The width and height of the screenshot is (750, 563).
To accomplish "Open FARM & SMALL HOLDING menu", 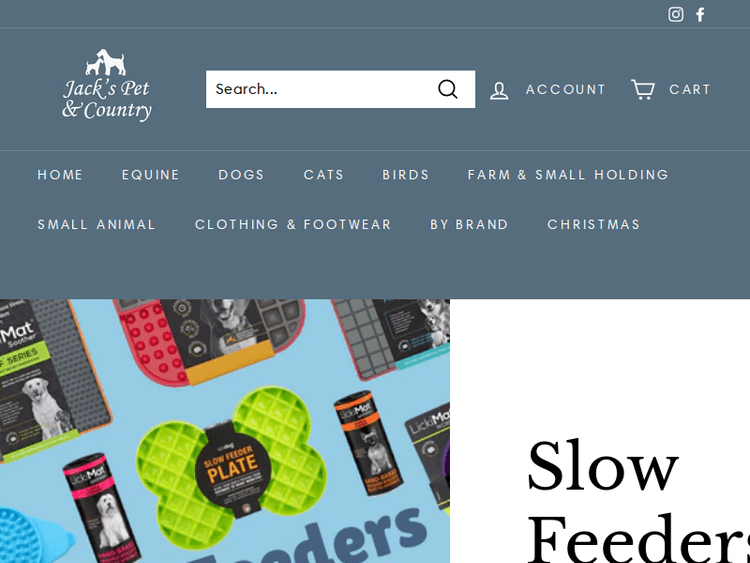I will click(x=568, y=175).
